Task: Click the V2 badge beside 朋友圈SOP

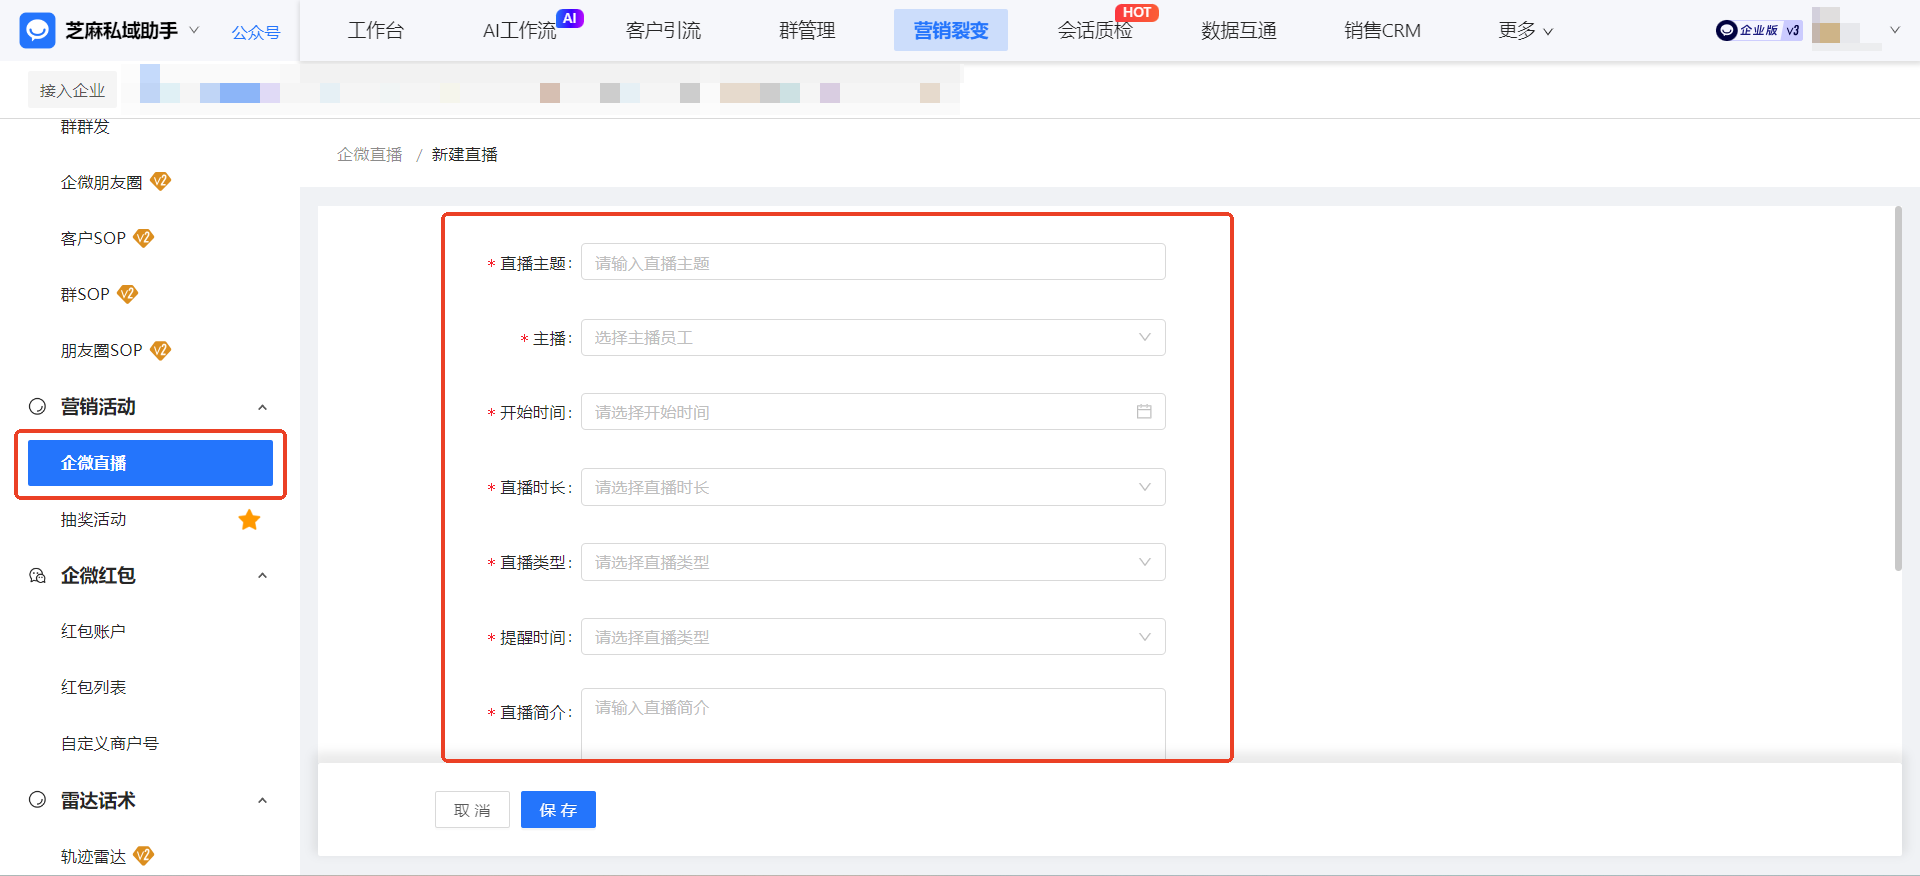Action: [x=160, y=349]
